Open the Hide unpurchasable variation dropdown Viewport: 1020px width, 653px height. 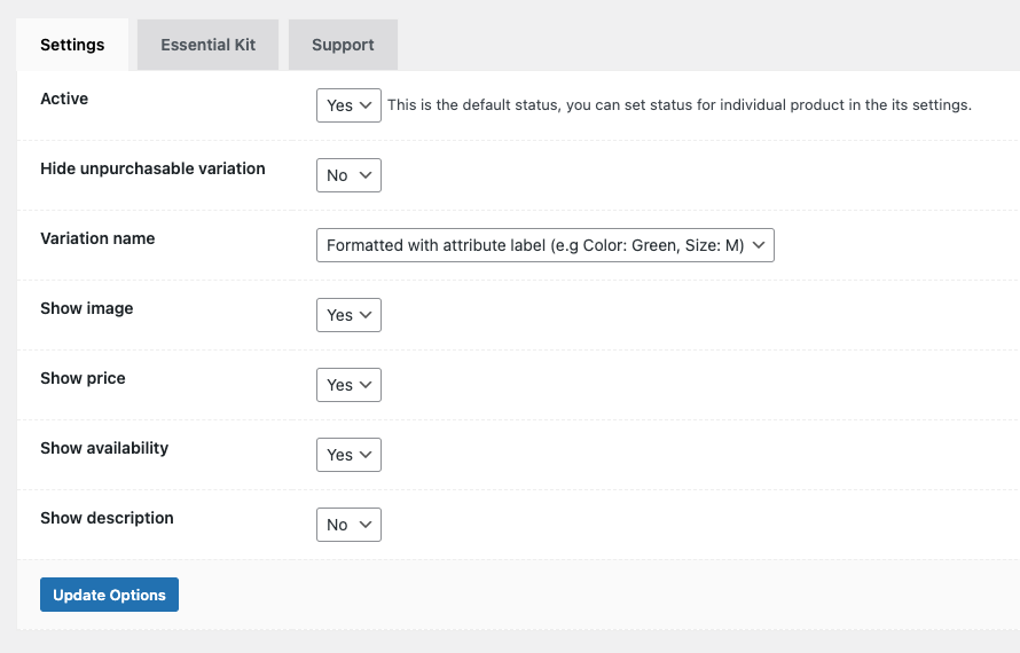point(348,175)
